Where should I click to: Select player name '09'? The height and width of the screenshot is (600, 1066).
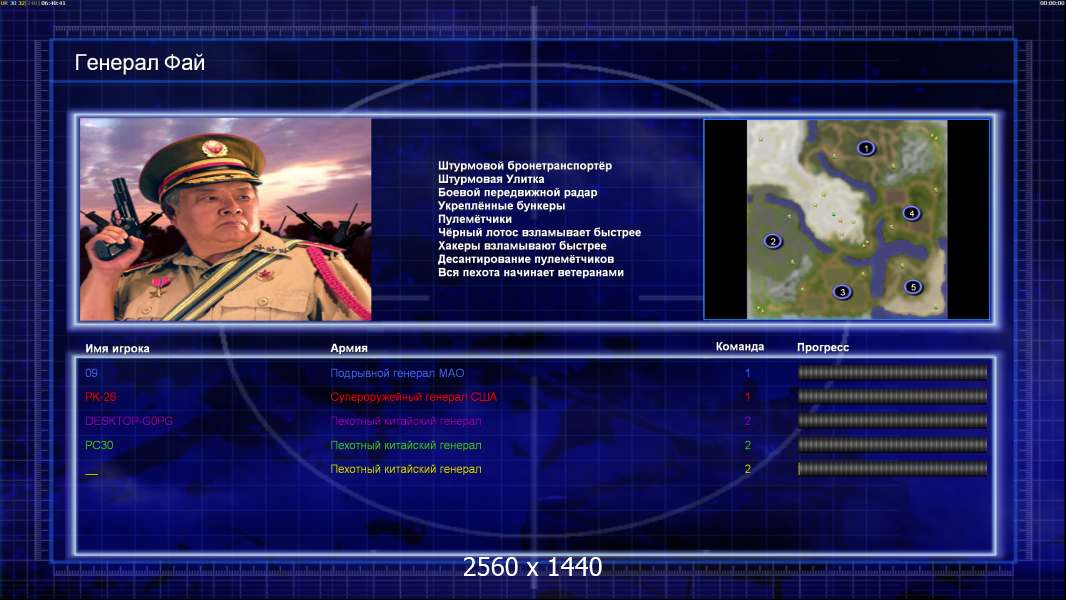(91, 373)
